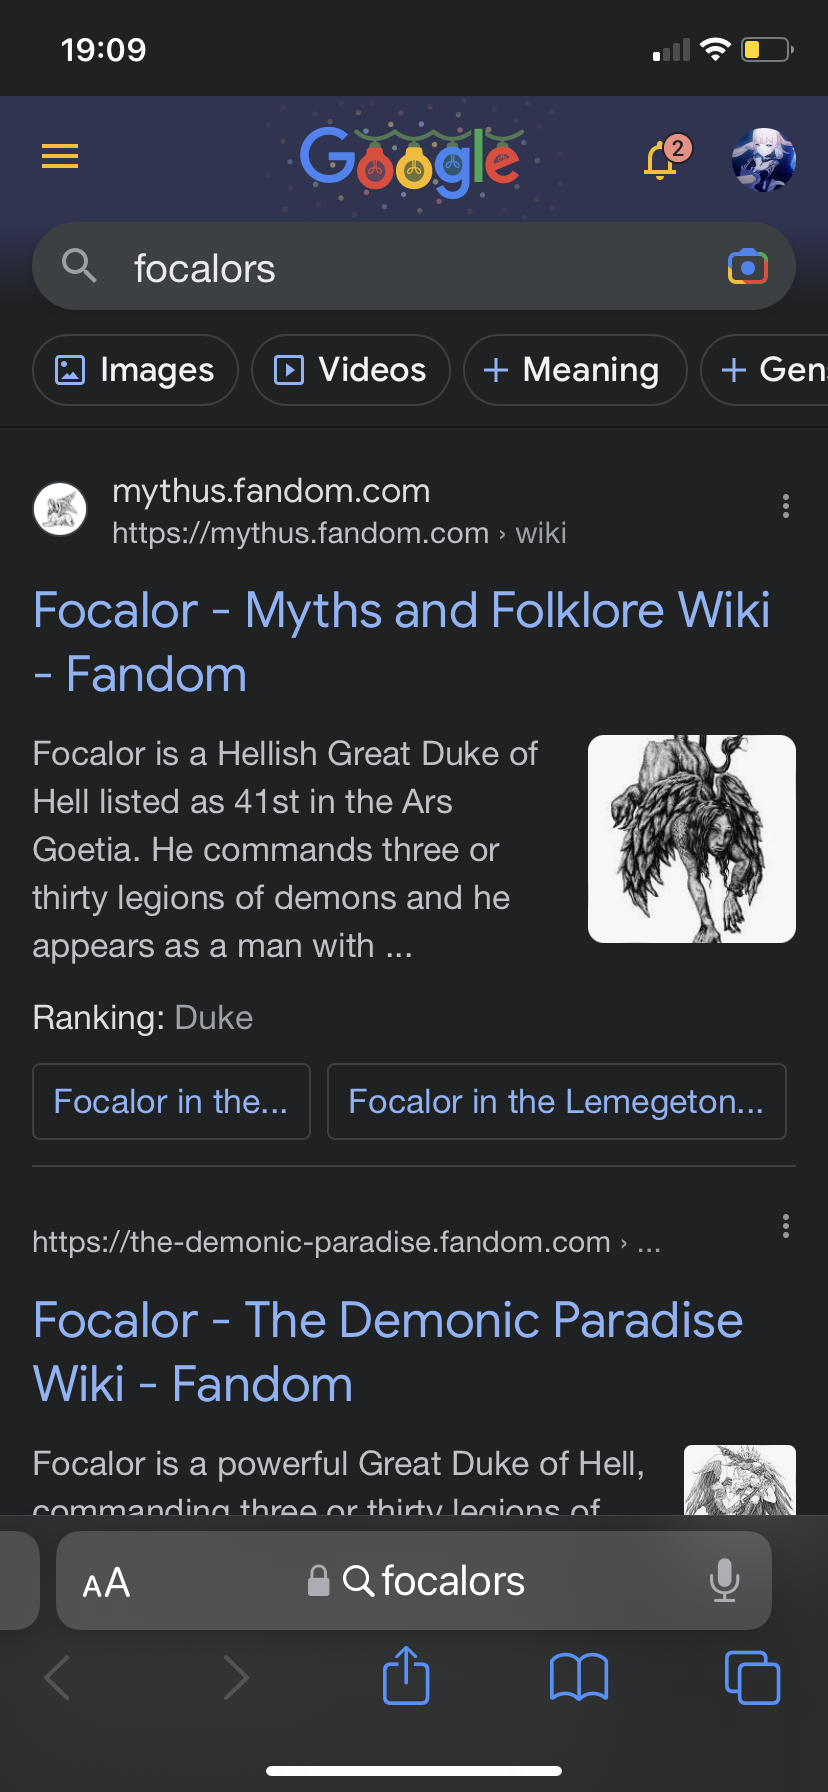This screenshot has width=828, height=1792.
Task: Tap the microphone voice search icon
Action: pos(724,1581)
